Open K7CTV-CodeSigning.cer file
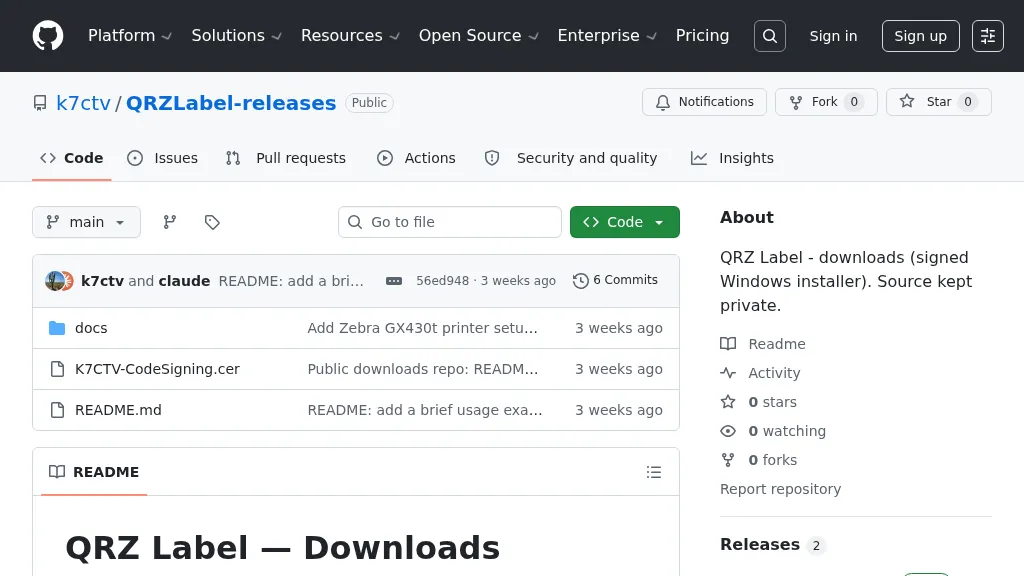 coord(157,369)
